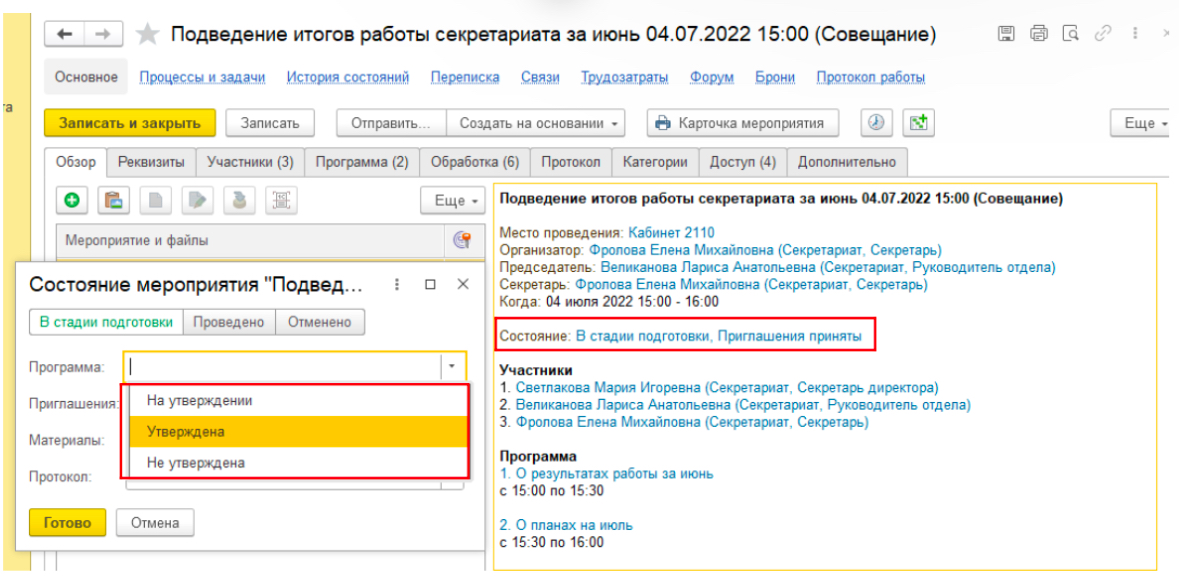The height and width of the screenshot is (585, 1179).
Task: Open 'В стадии подготовки, Приглашения приняты' state link
Action: click(719, 336)
